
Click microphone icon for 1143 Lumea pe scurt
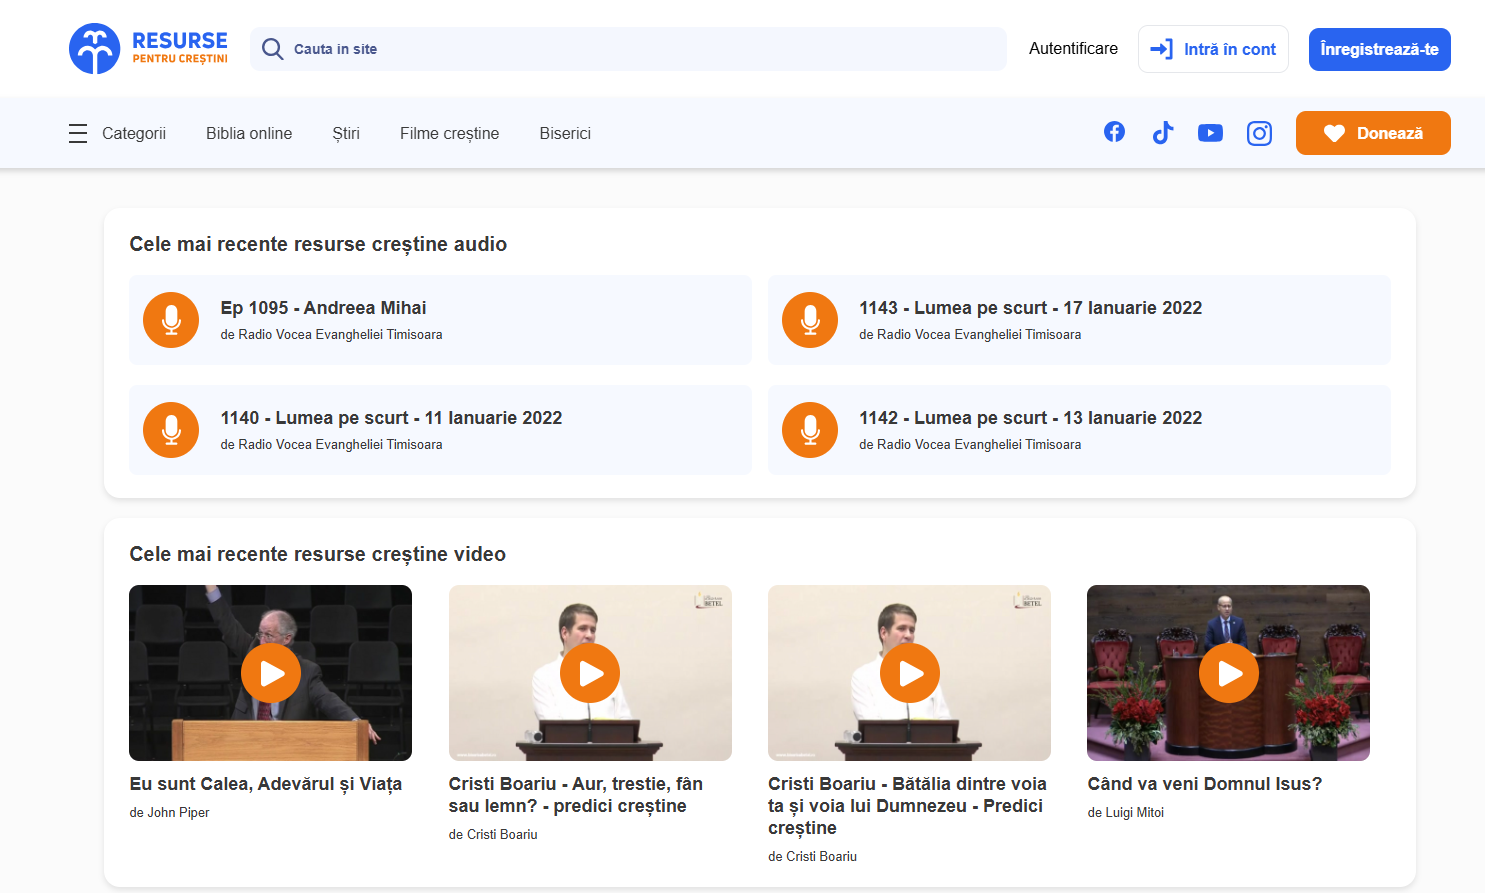[x=810, y=320]
